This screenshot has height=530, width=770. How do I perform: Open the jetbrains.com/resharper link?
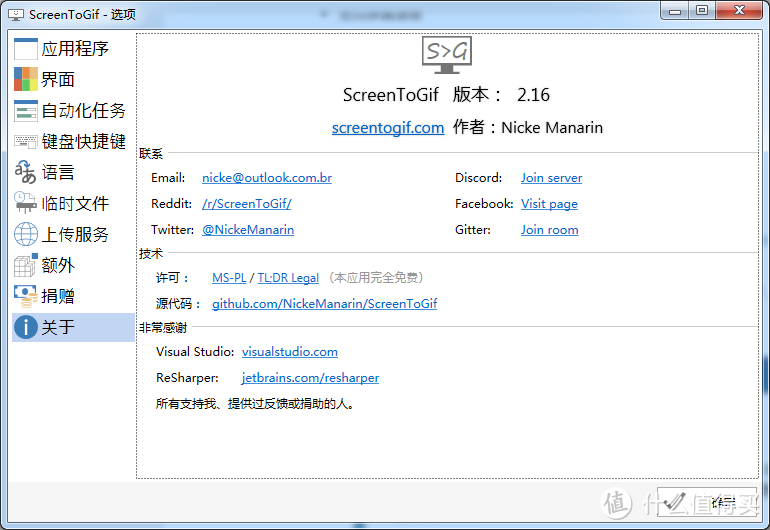point(310,378)
